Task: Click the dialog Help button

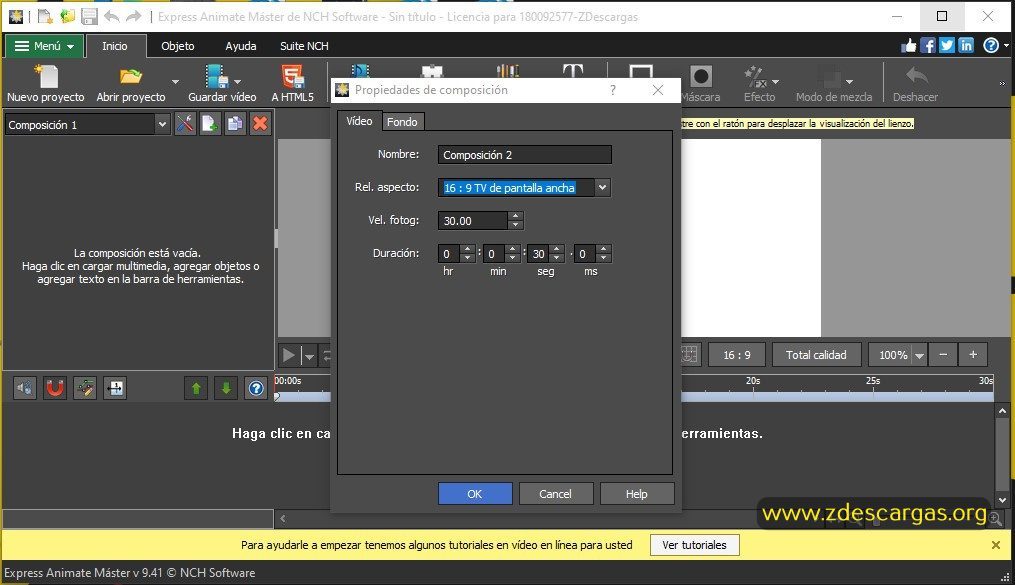Action: 636,494
